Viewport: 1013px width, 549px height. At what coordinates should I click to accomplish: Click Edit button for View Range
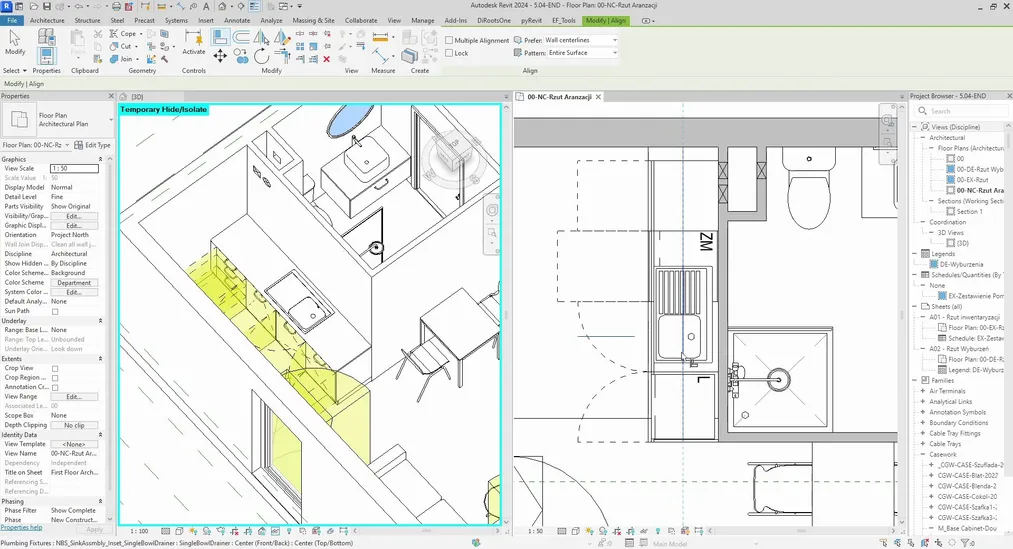(x=74, y=397)
